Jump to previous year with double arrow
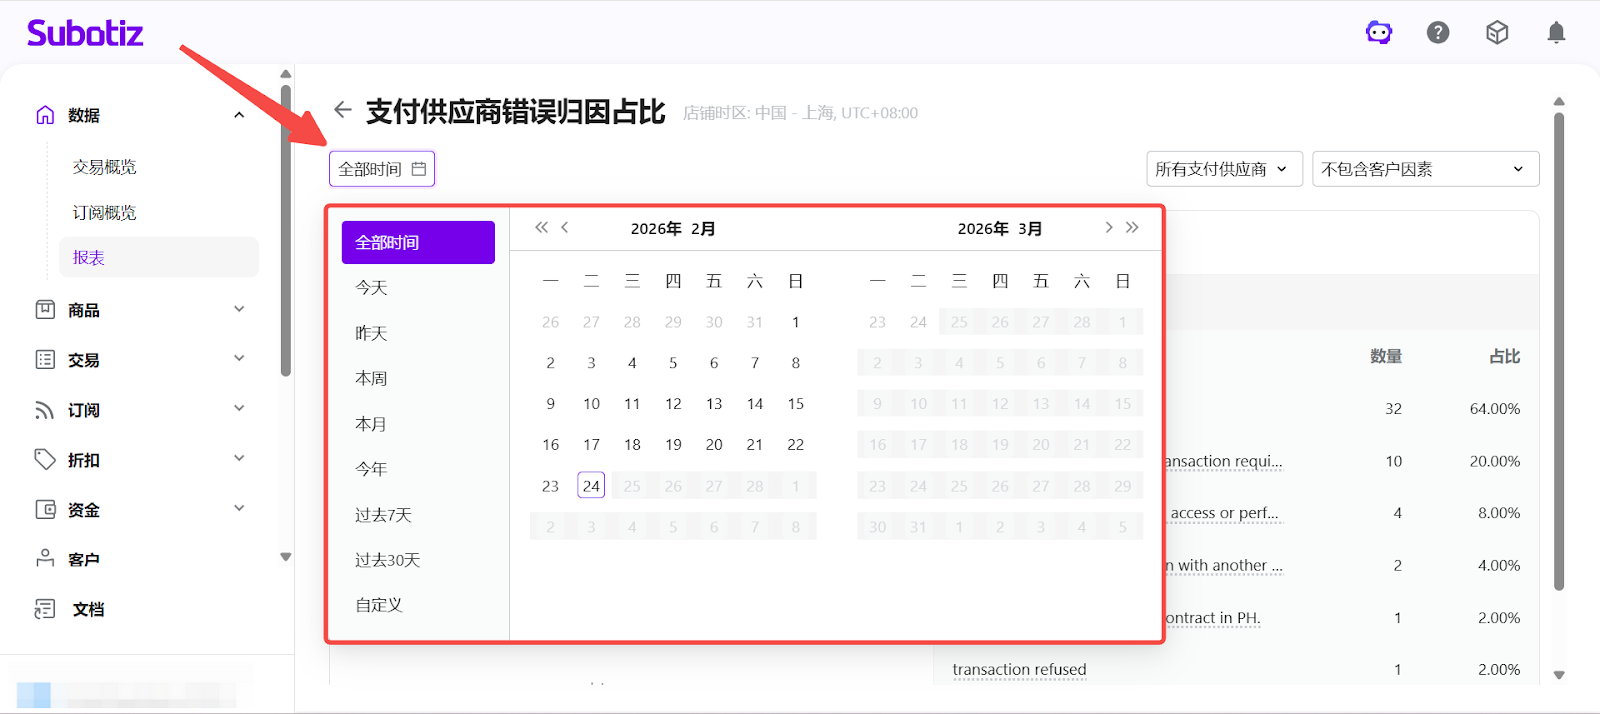The height and width of the screenshot is (714, 1600). coord(541,228)
